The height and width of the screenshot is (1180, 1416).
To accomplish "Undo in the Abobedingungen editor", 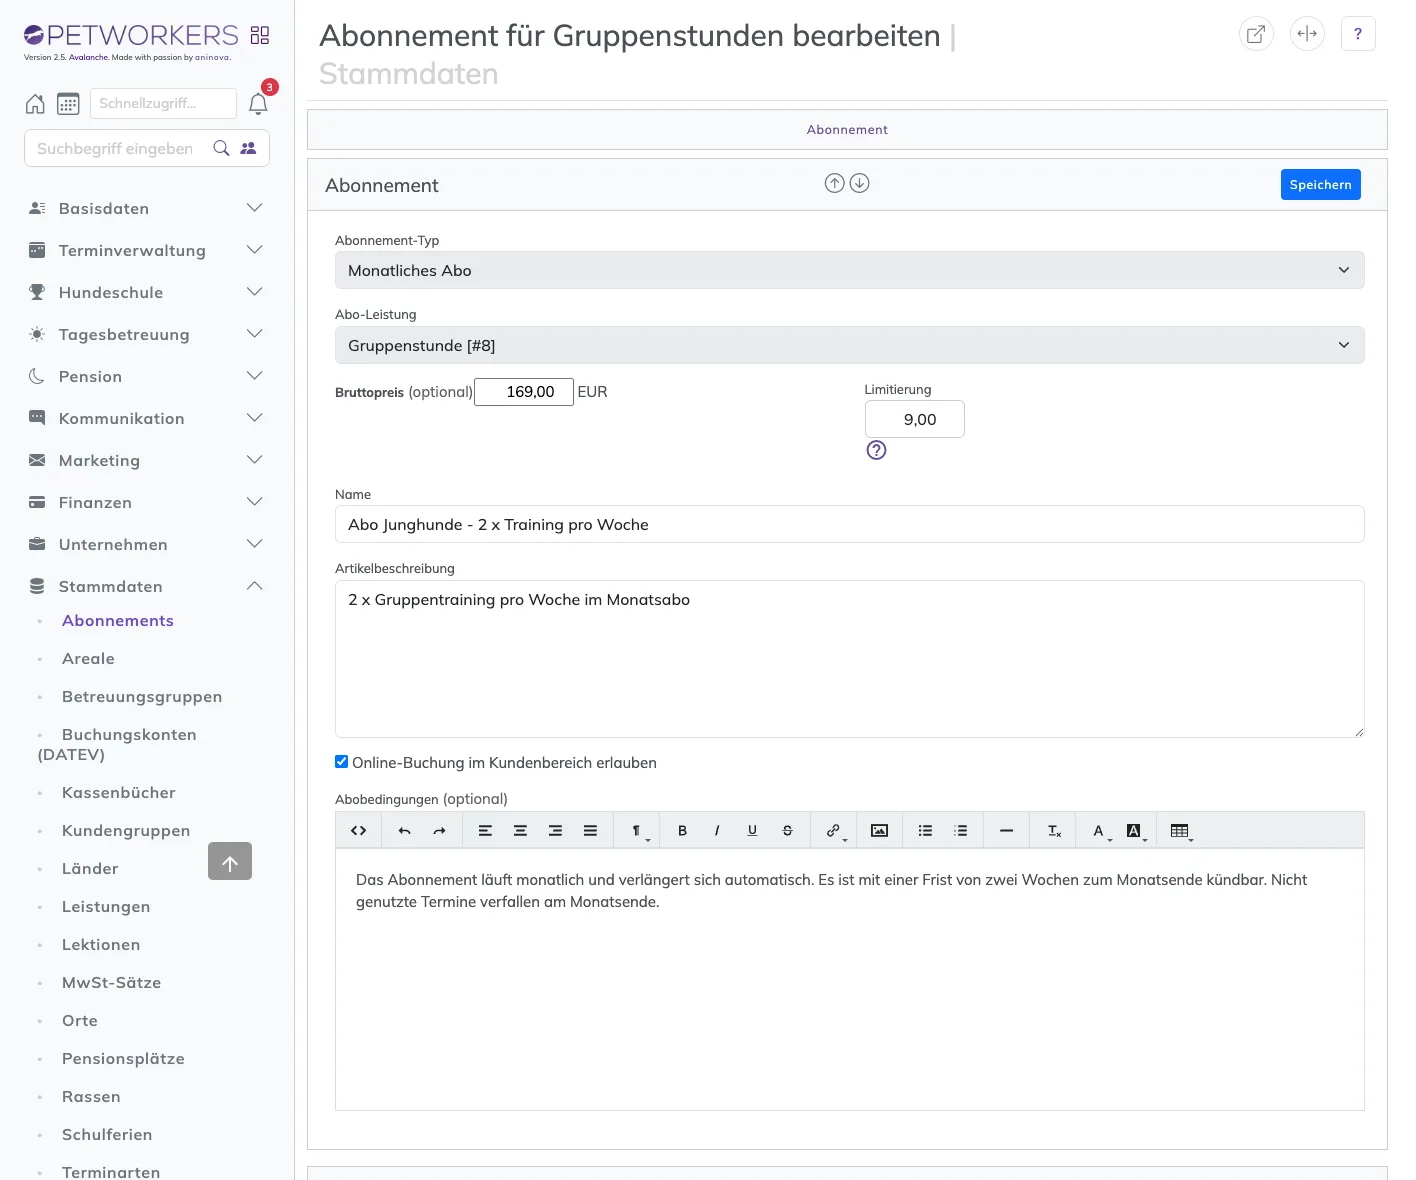I will 404,830.
